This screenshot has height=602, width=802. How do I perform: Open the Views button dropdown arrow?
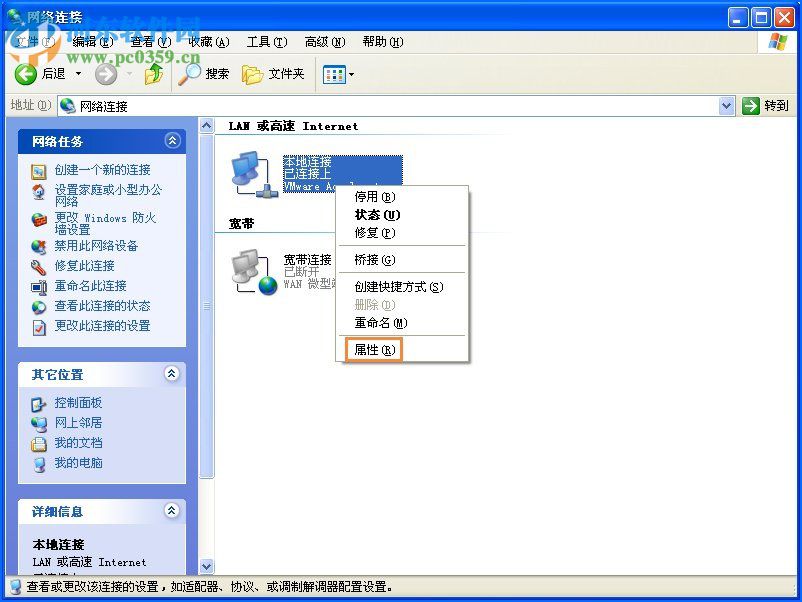pyautogui.click(x=351, y=75)
